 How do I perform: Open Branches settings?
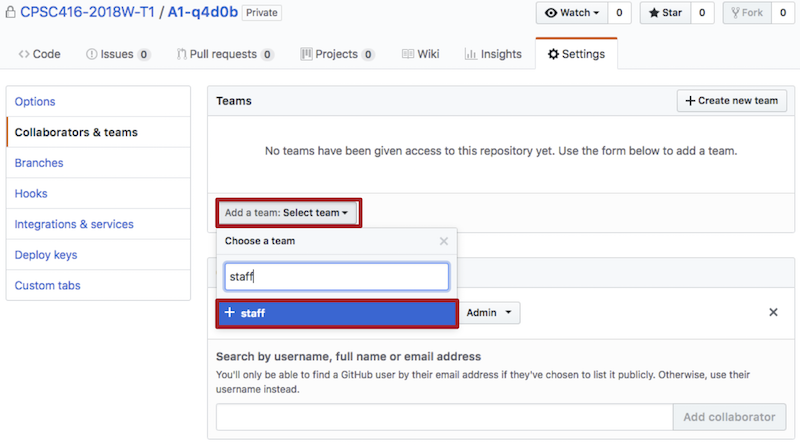pos(98,163)
